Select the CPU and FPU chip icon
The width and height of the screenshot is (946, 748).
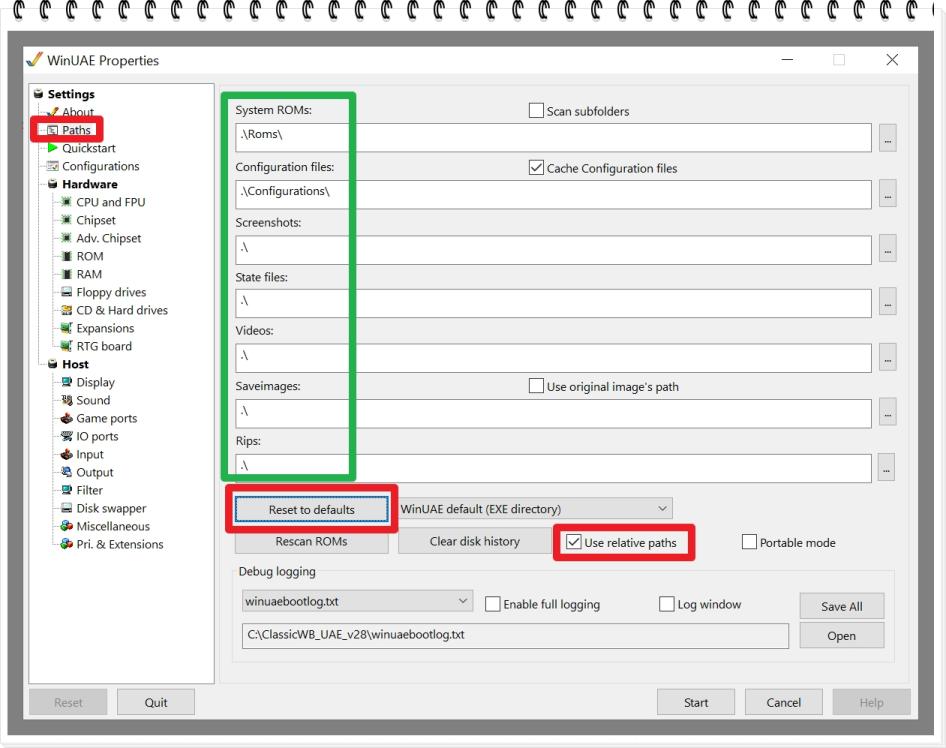pyautogui.click(x=68, y=202)
